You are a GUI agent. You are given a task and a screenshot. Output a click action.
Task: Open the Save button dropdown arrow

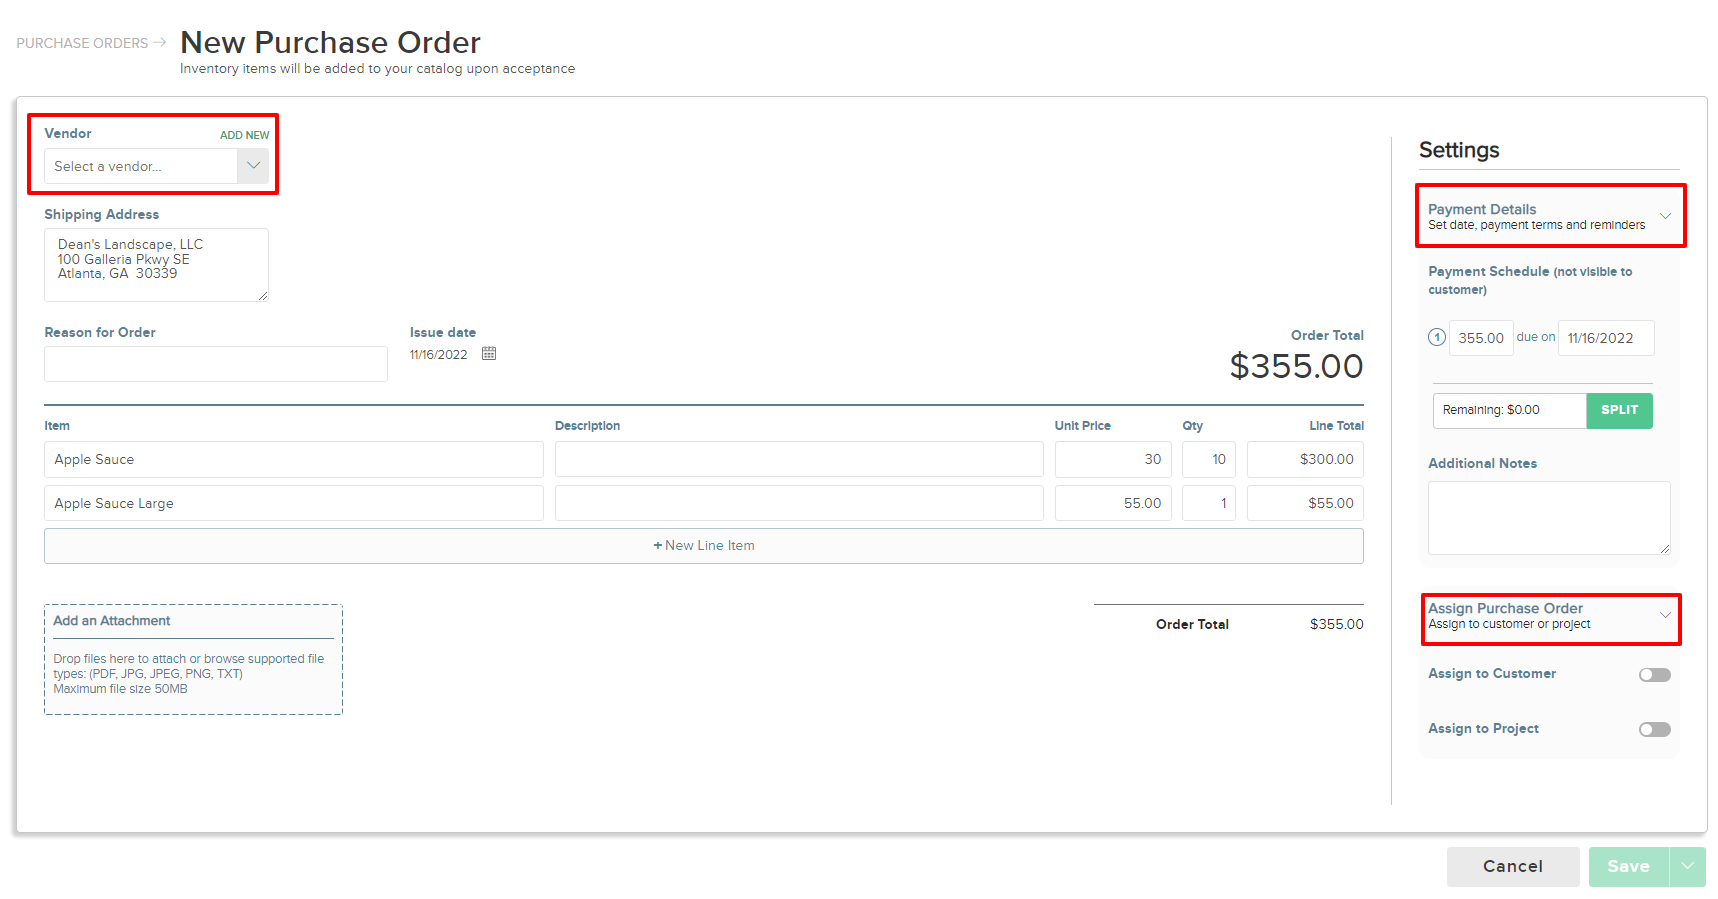(1688, 867)
